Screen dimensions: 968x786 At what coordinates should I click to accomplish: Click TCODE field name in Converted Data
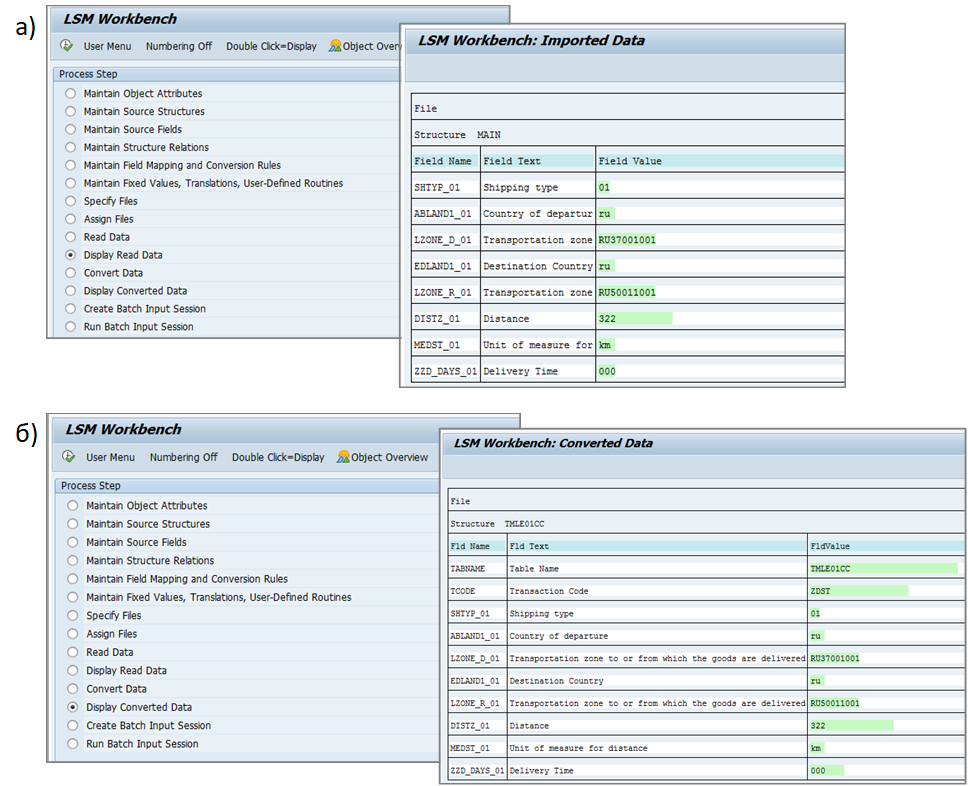462,591
